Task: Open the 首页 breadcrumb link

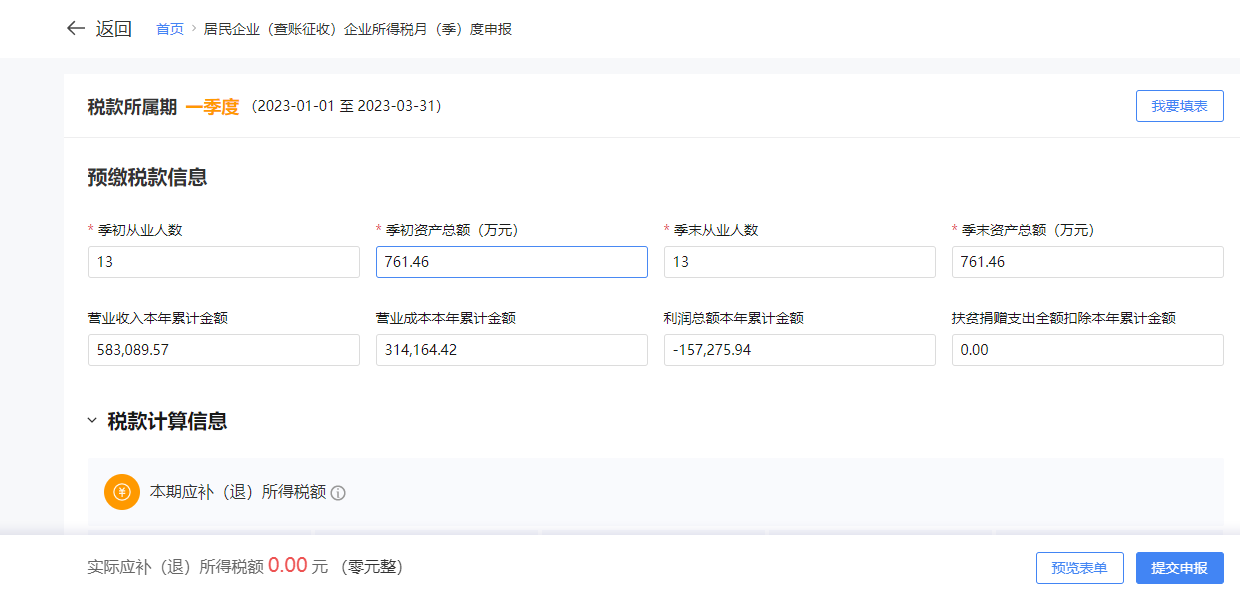Action: tap(170, 29)
